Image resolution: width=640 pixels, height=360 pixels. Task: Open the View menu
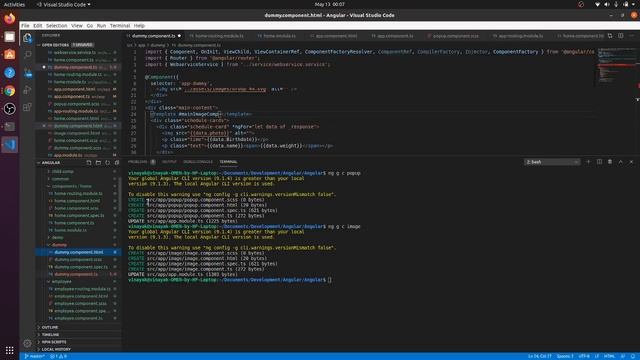click(x=77, y=25)
